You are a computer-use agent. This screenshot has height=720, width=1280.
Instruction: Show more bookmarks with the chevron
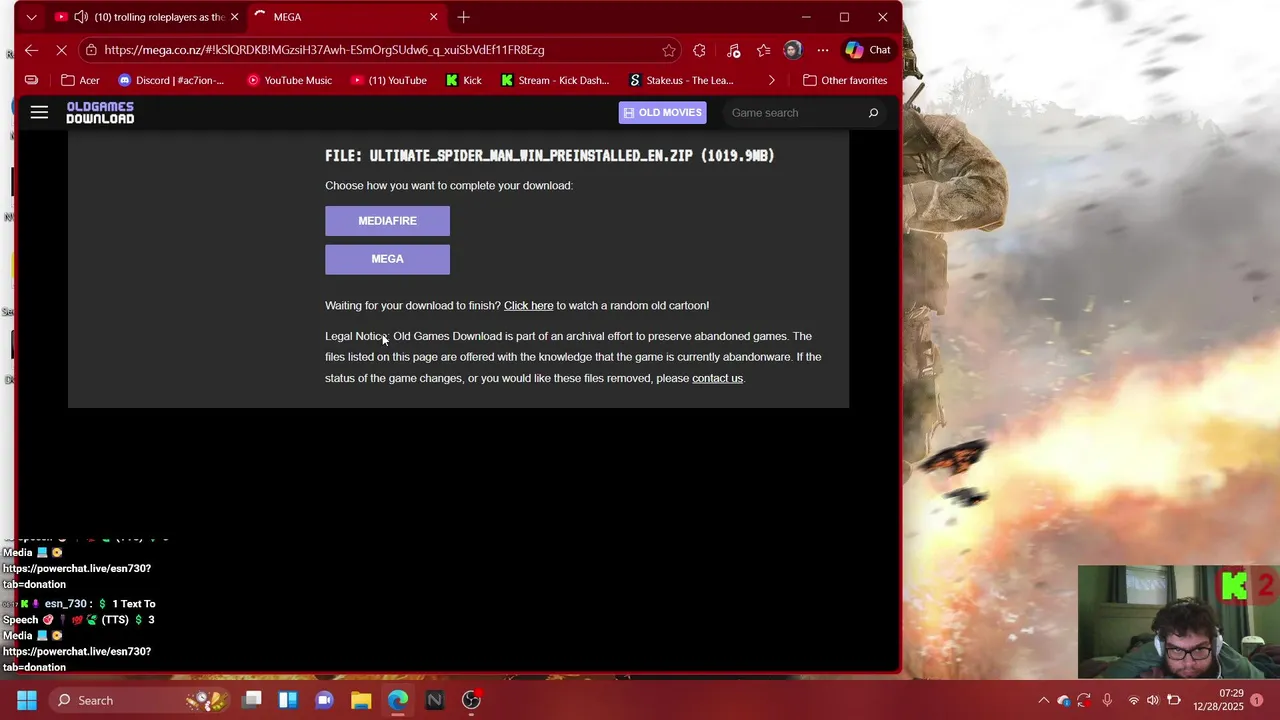click(x=771, y=80)
